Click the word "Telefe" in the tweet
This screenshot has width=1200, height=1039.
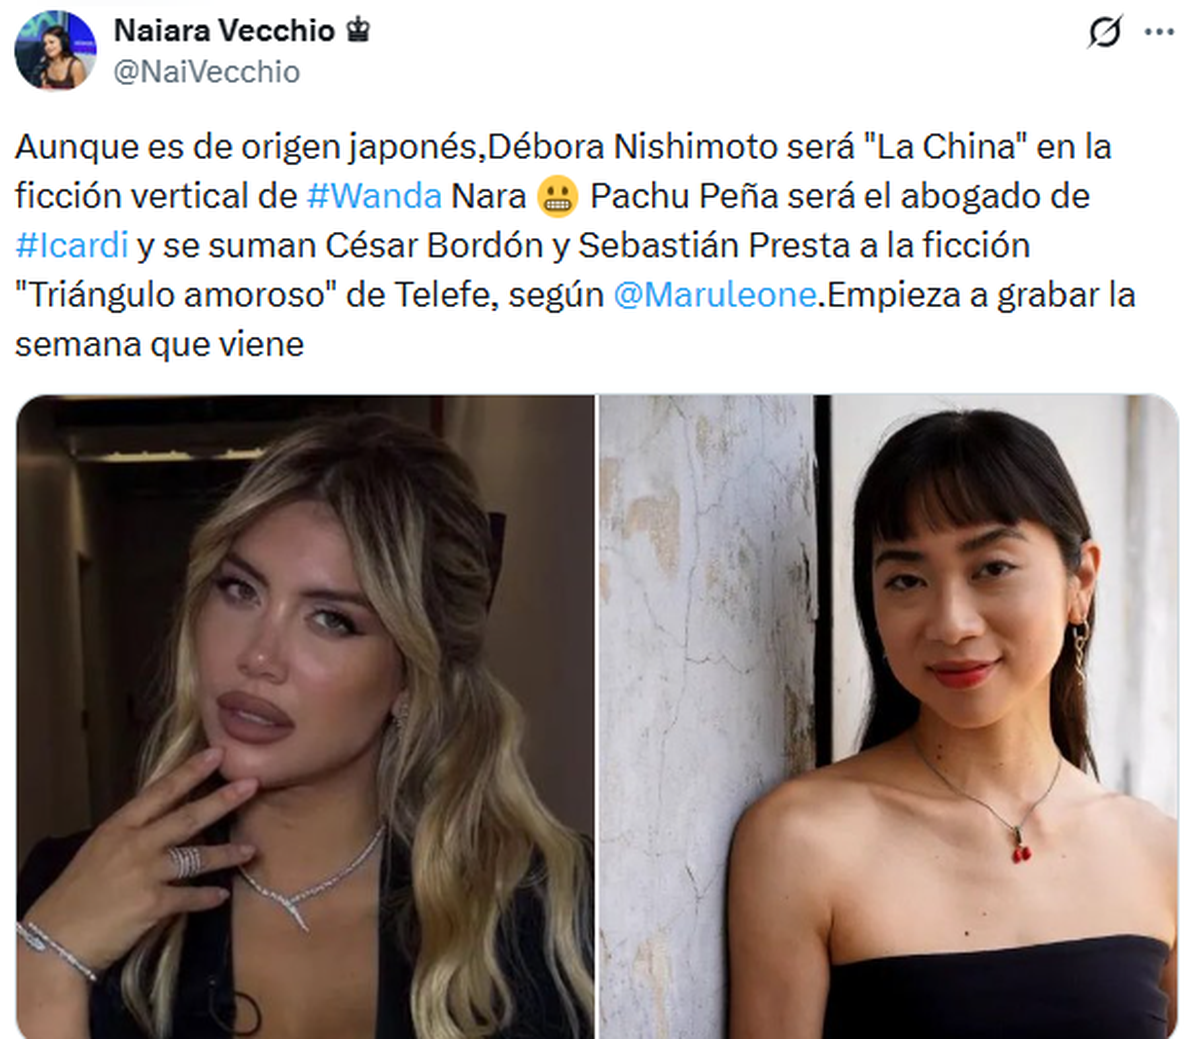(x=443, y=296)
